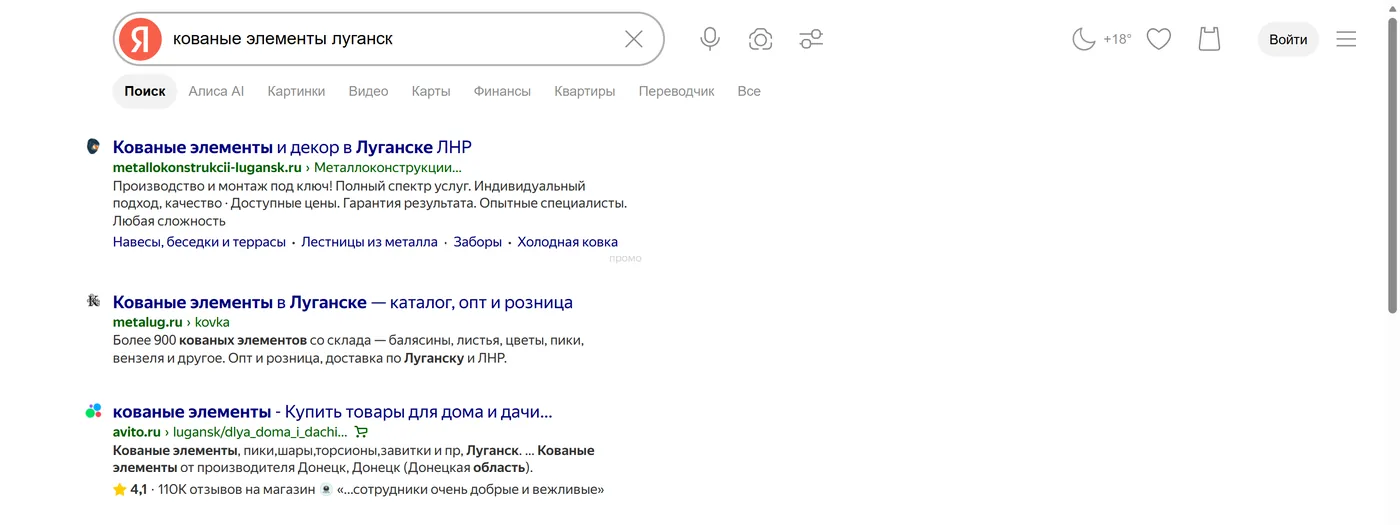
Task: Open the 'Металлоконструкции…' breadcrumb link
Action: (x=388, y=167)
